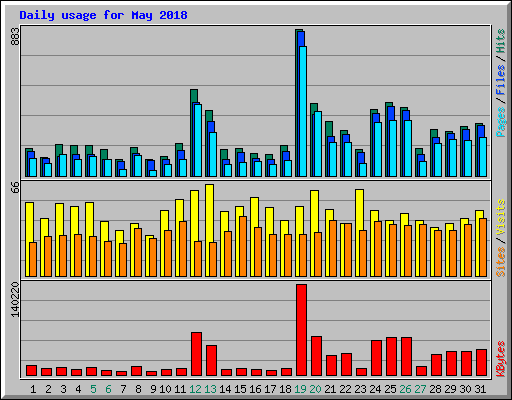
Task: Click the 140220 KBytes axis label
Action: (15, 300)
